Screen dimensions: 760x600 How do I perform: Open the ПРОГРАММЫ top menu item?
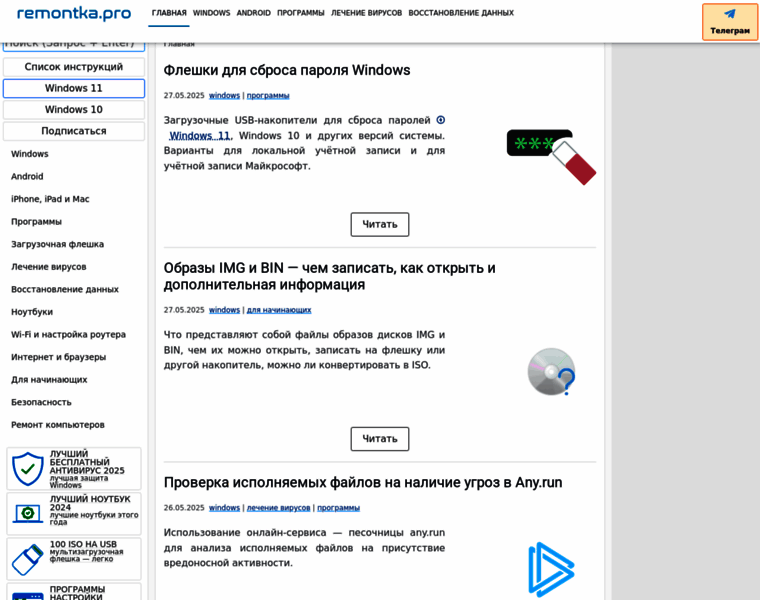[x=301, y=13]
